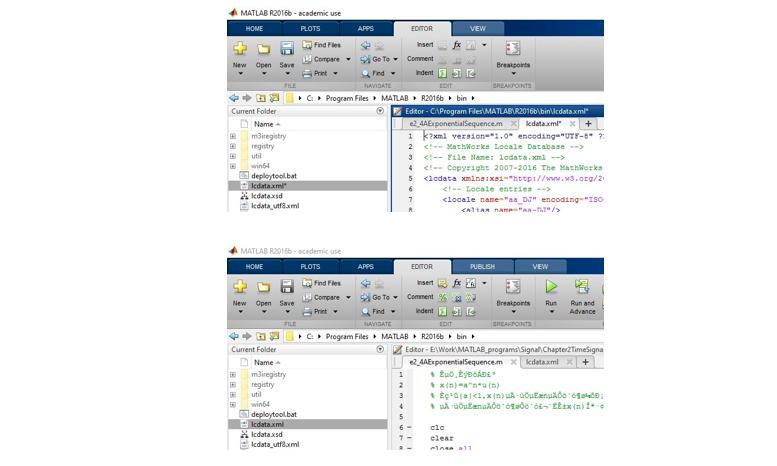Click the back arrow in bottom window address bar
Viewport: 777px width, 466px height.
(234, 336)
